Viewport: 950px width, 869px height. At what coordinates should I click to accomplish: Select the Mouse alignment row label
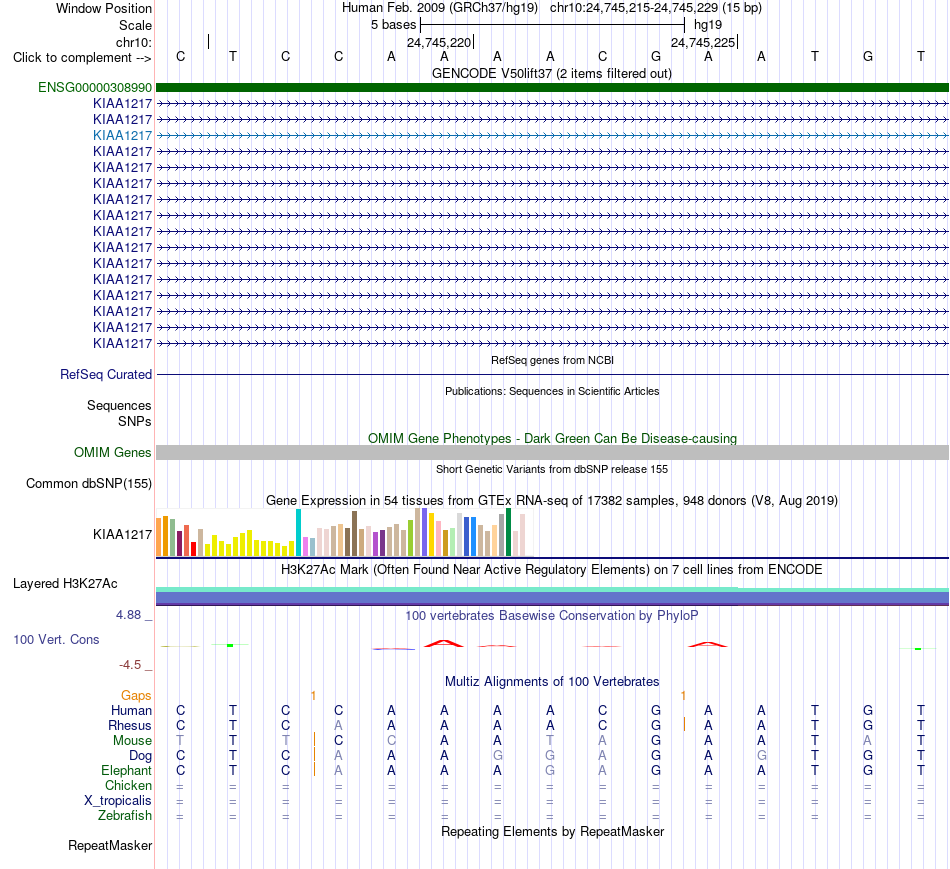coord(133,741)
